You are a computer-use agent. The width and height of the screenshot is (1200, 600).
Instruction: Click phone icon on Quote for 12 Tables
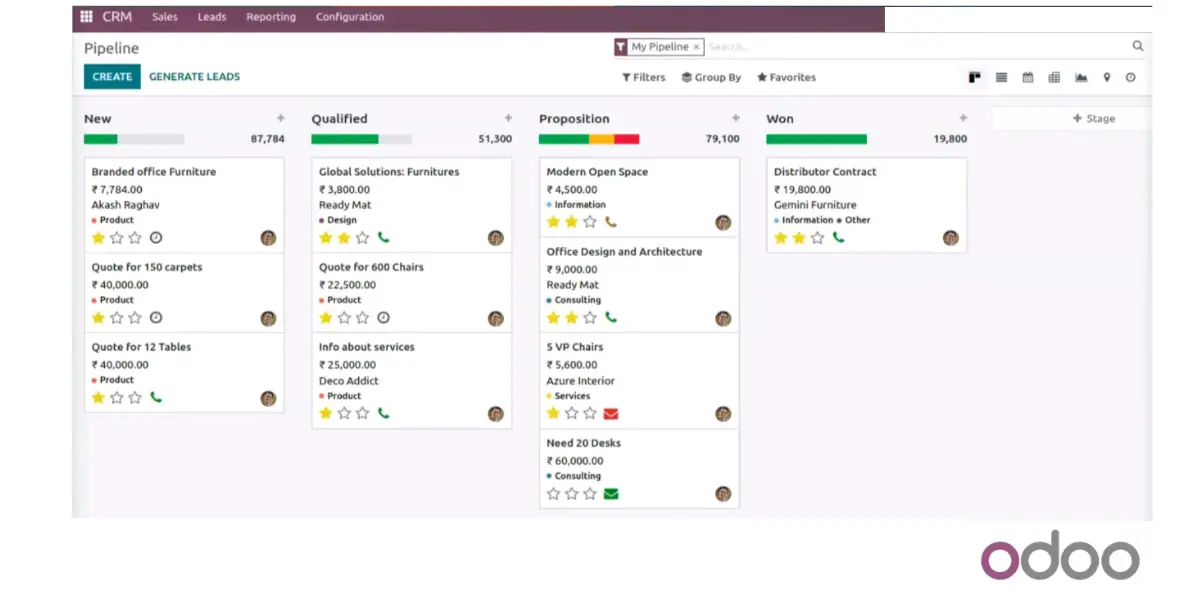pyautogui.click(x=156, y=397)
